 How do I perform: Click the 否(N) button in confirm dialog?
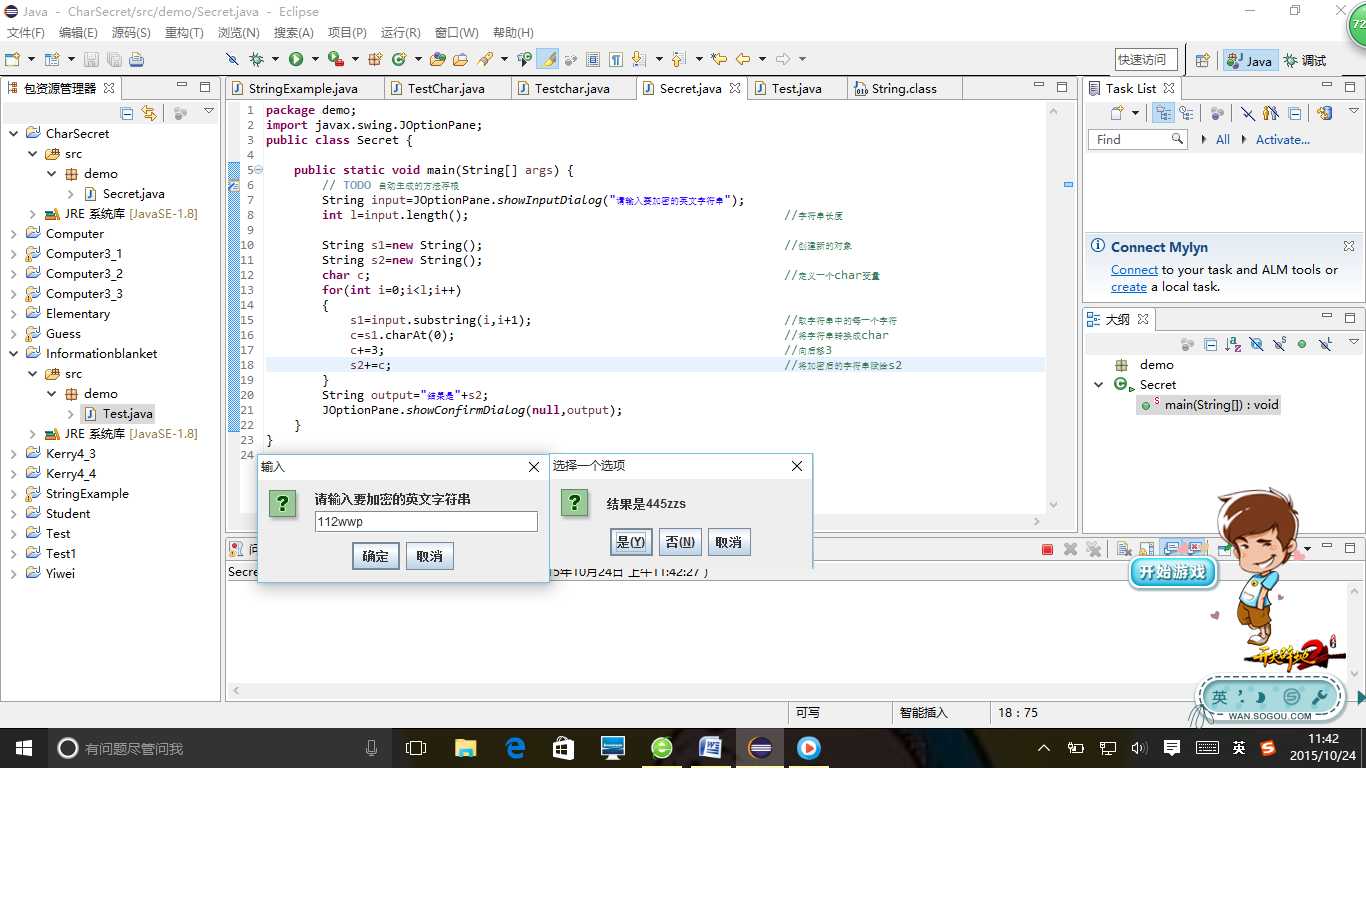[x=680, y=542]
